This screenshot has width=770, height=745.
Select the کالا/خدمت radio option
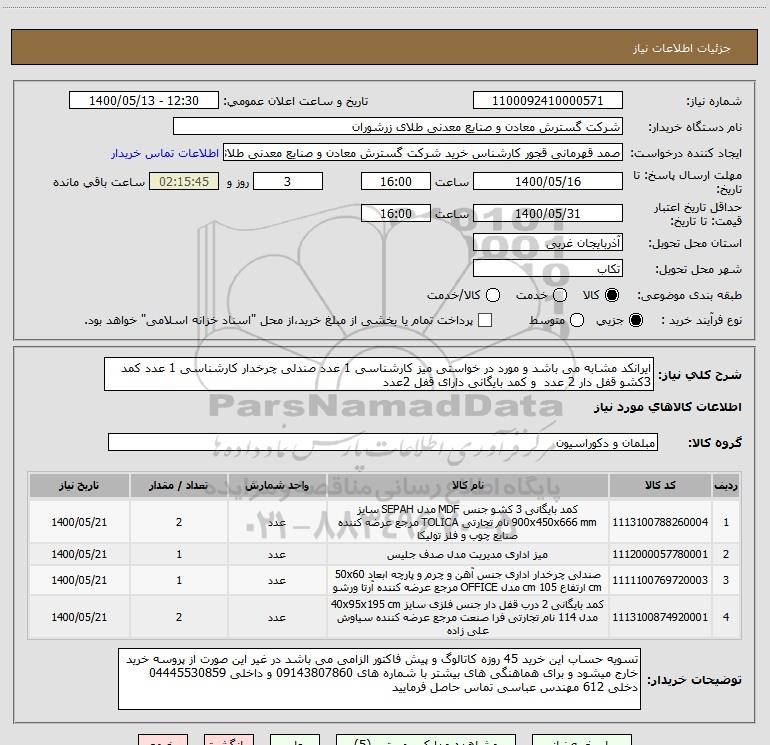click(493, 295)
